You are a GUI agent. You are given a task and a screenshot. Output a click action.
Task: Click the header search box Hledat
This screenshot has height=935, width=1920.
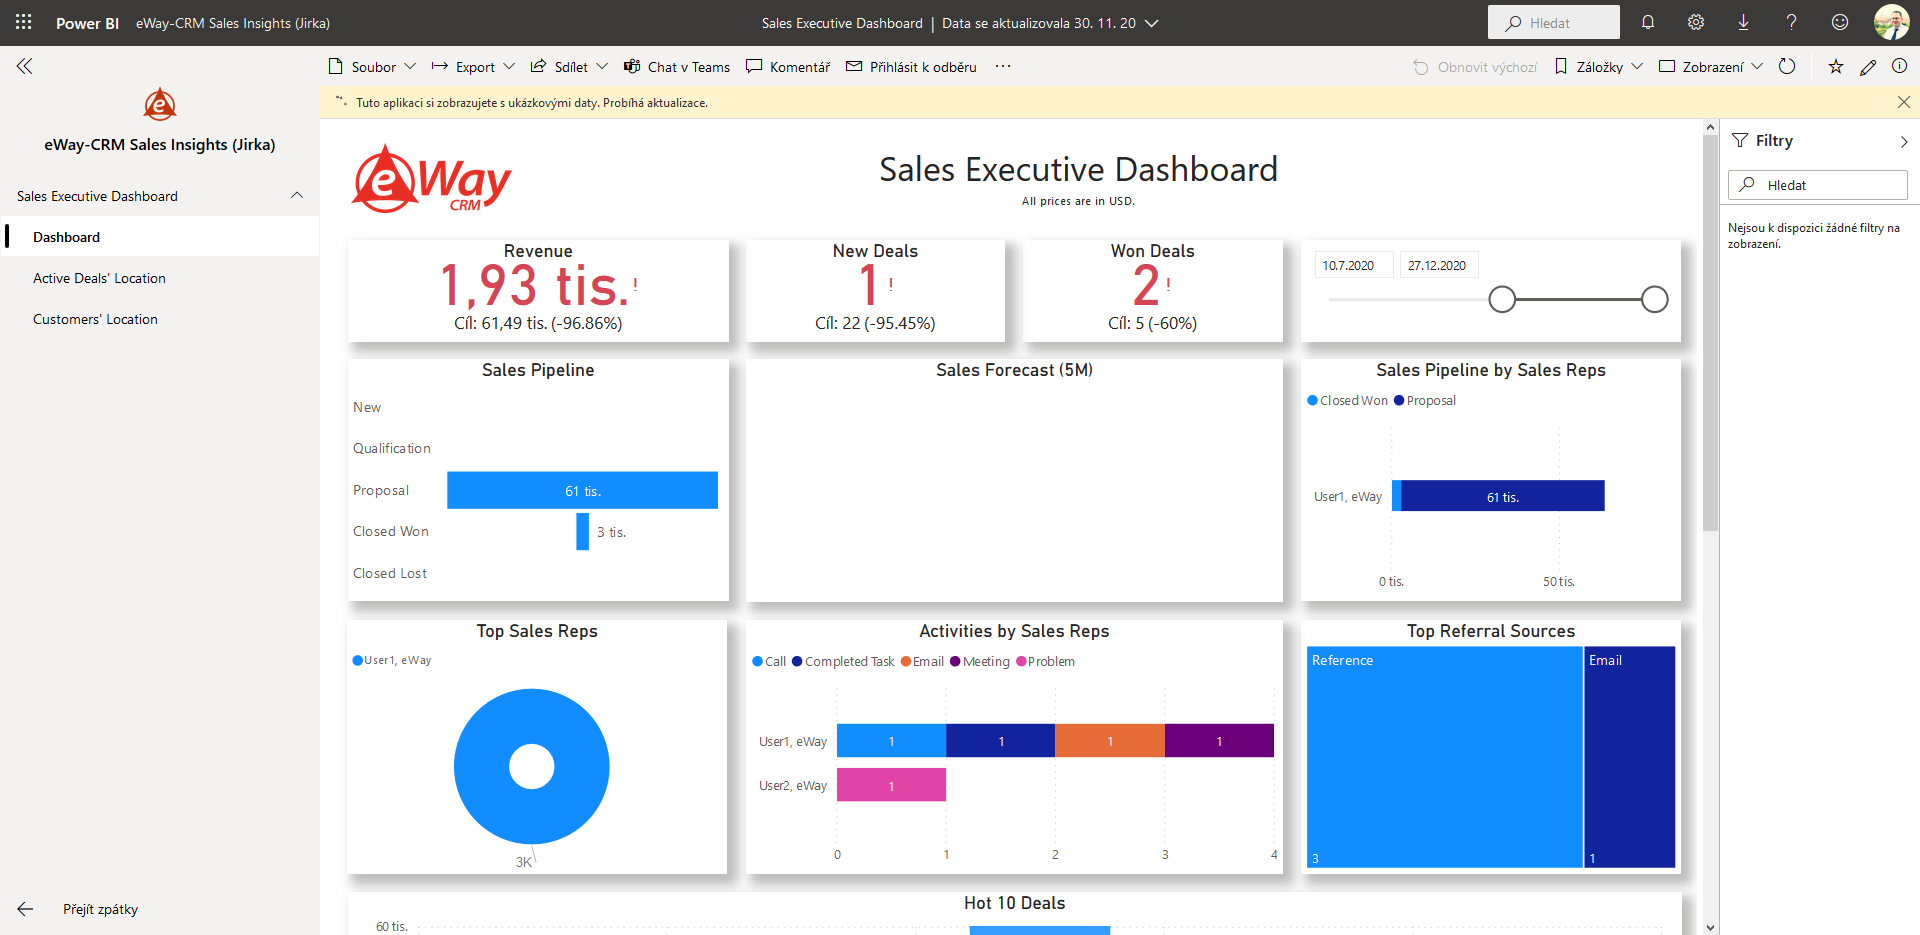[x=1554, y=22]
